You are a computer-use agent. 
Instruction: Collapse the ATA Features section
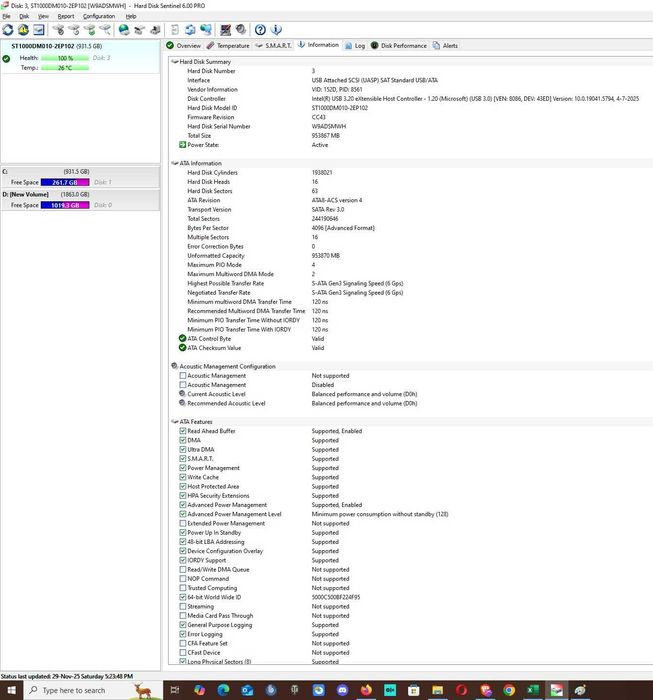[175, 421]
